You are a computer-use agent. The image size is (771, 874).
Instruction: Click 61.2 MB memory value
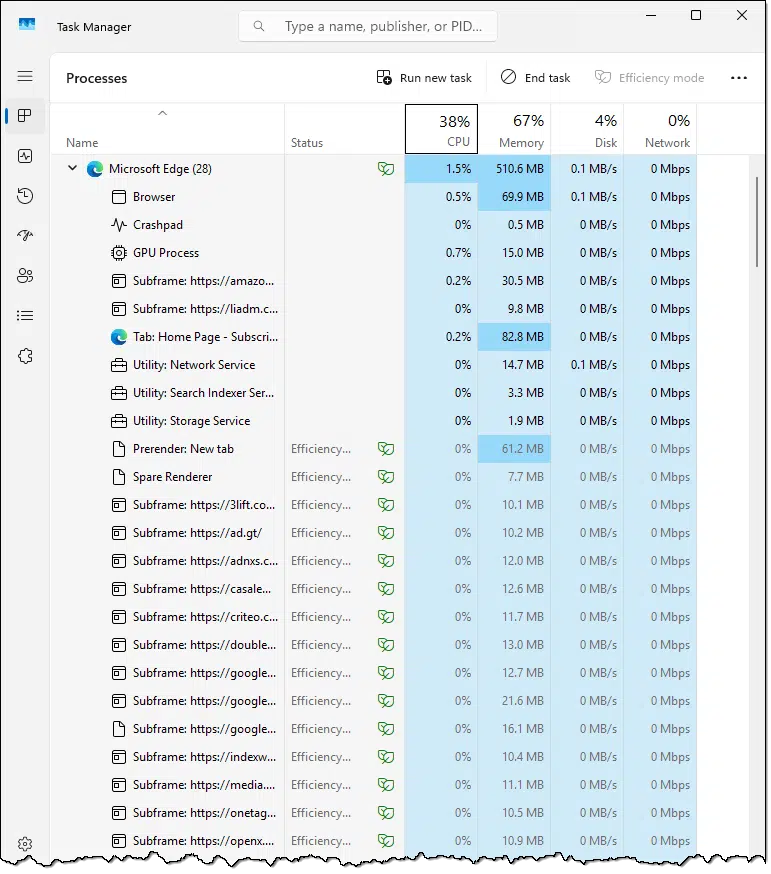pos(522,449)
